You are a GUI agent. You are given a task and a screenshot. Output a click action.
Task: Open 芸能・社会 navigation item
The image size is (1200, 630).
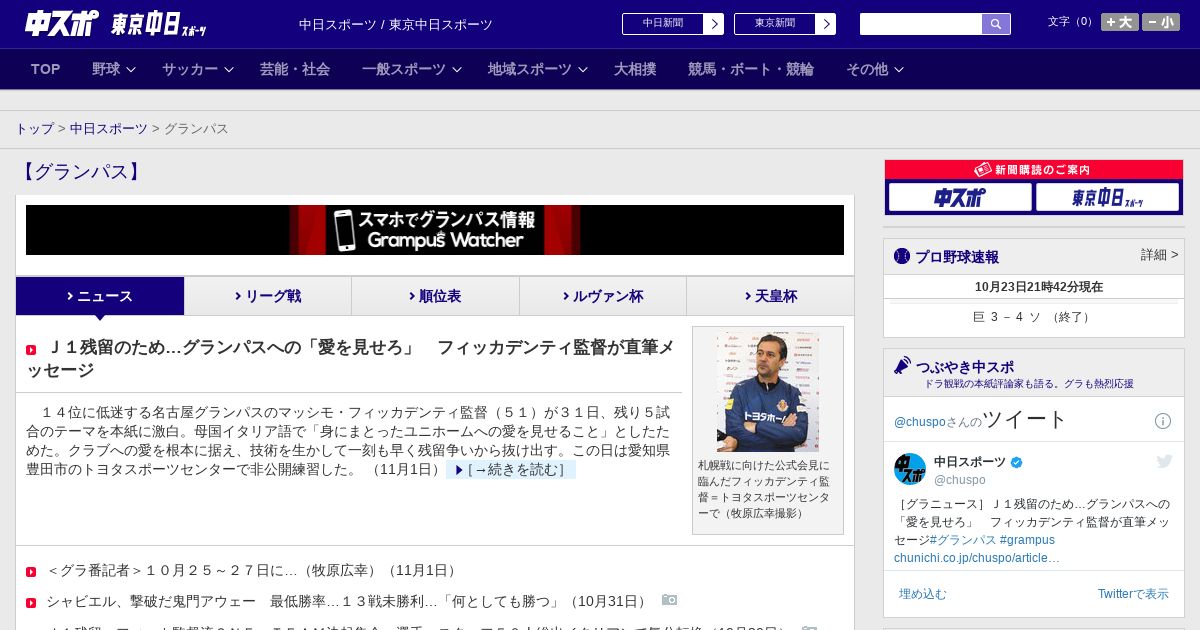coord(295,69)
